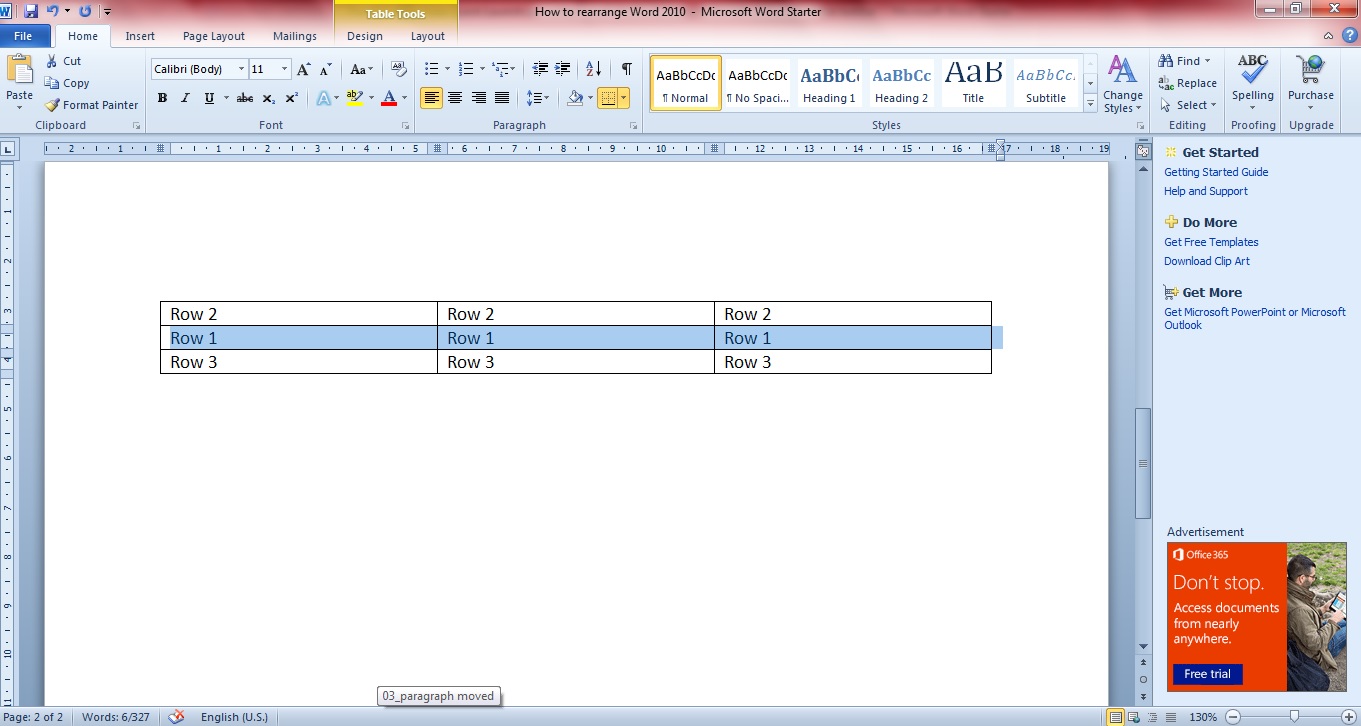The image size is (1361, 726).
Task: Save the document from Quick Access toolbar
Action: (30, 11)
